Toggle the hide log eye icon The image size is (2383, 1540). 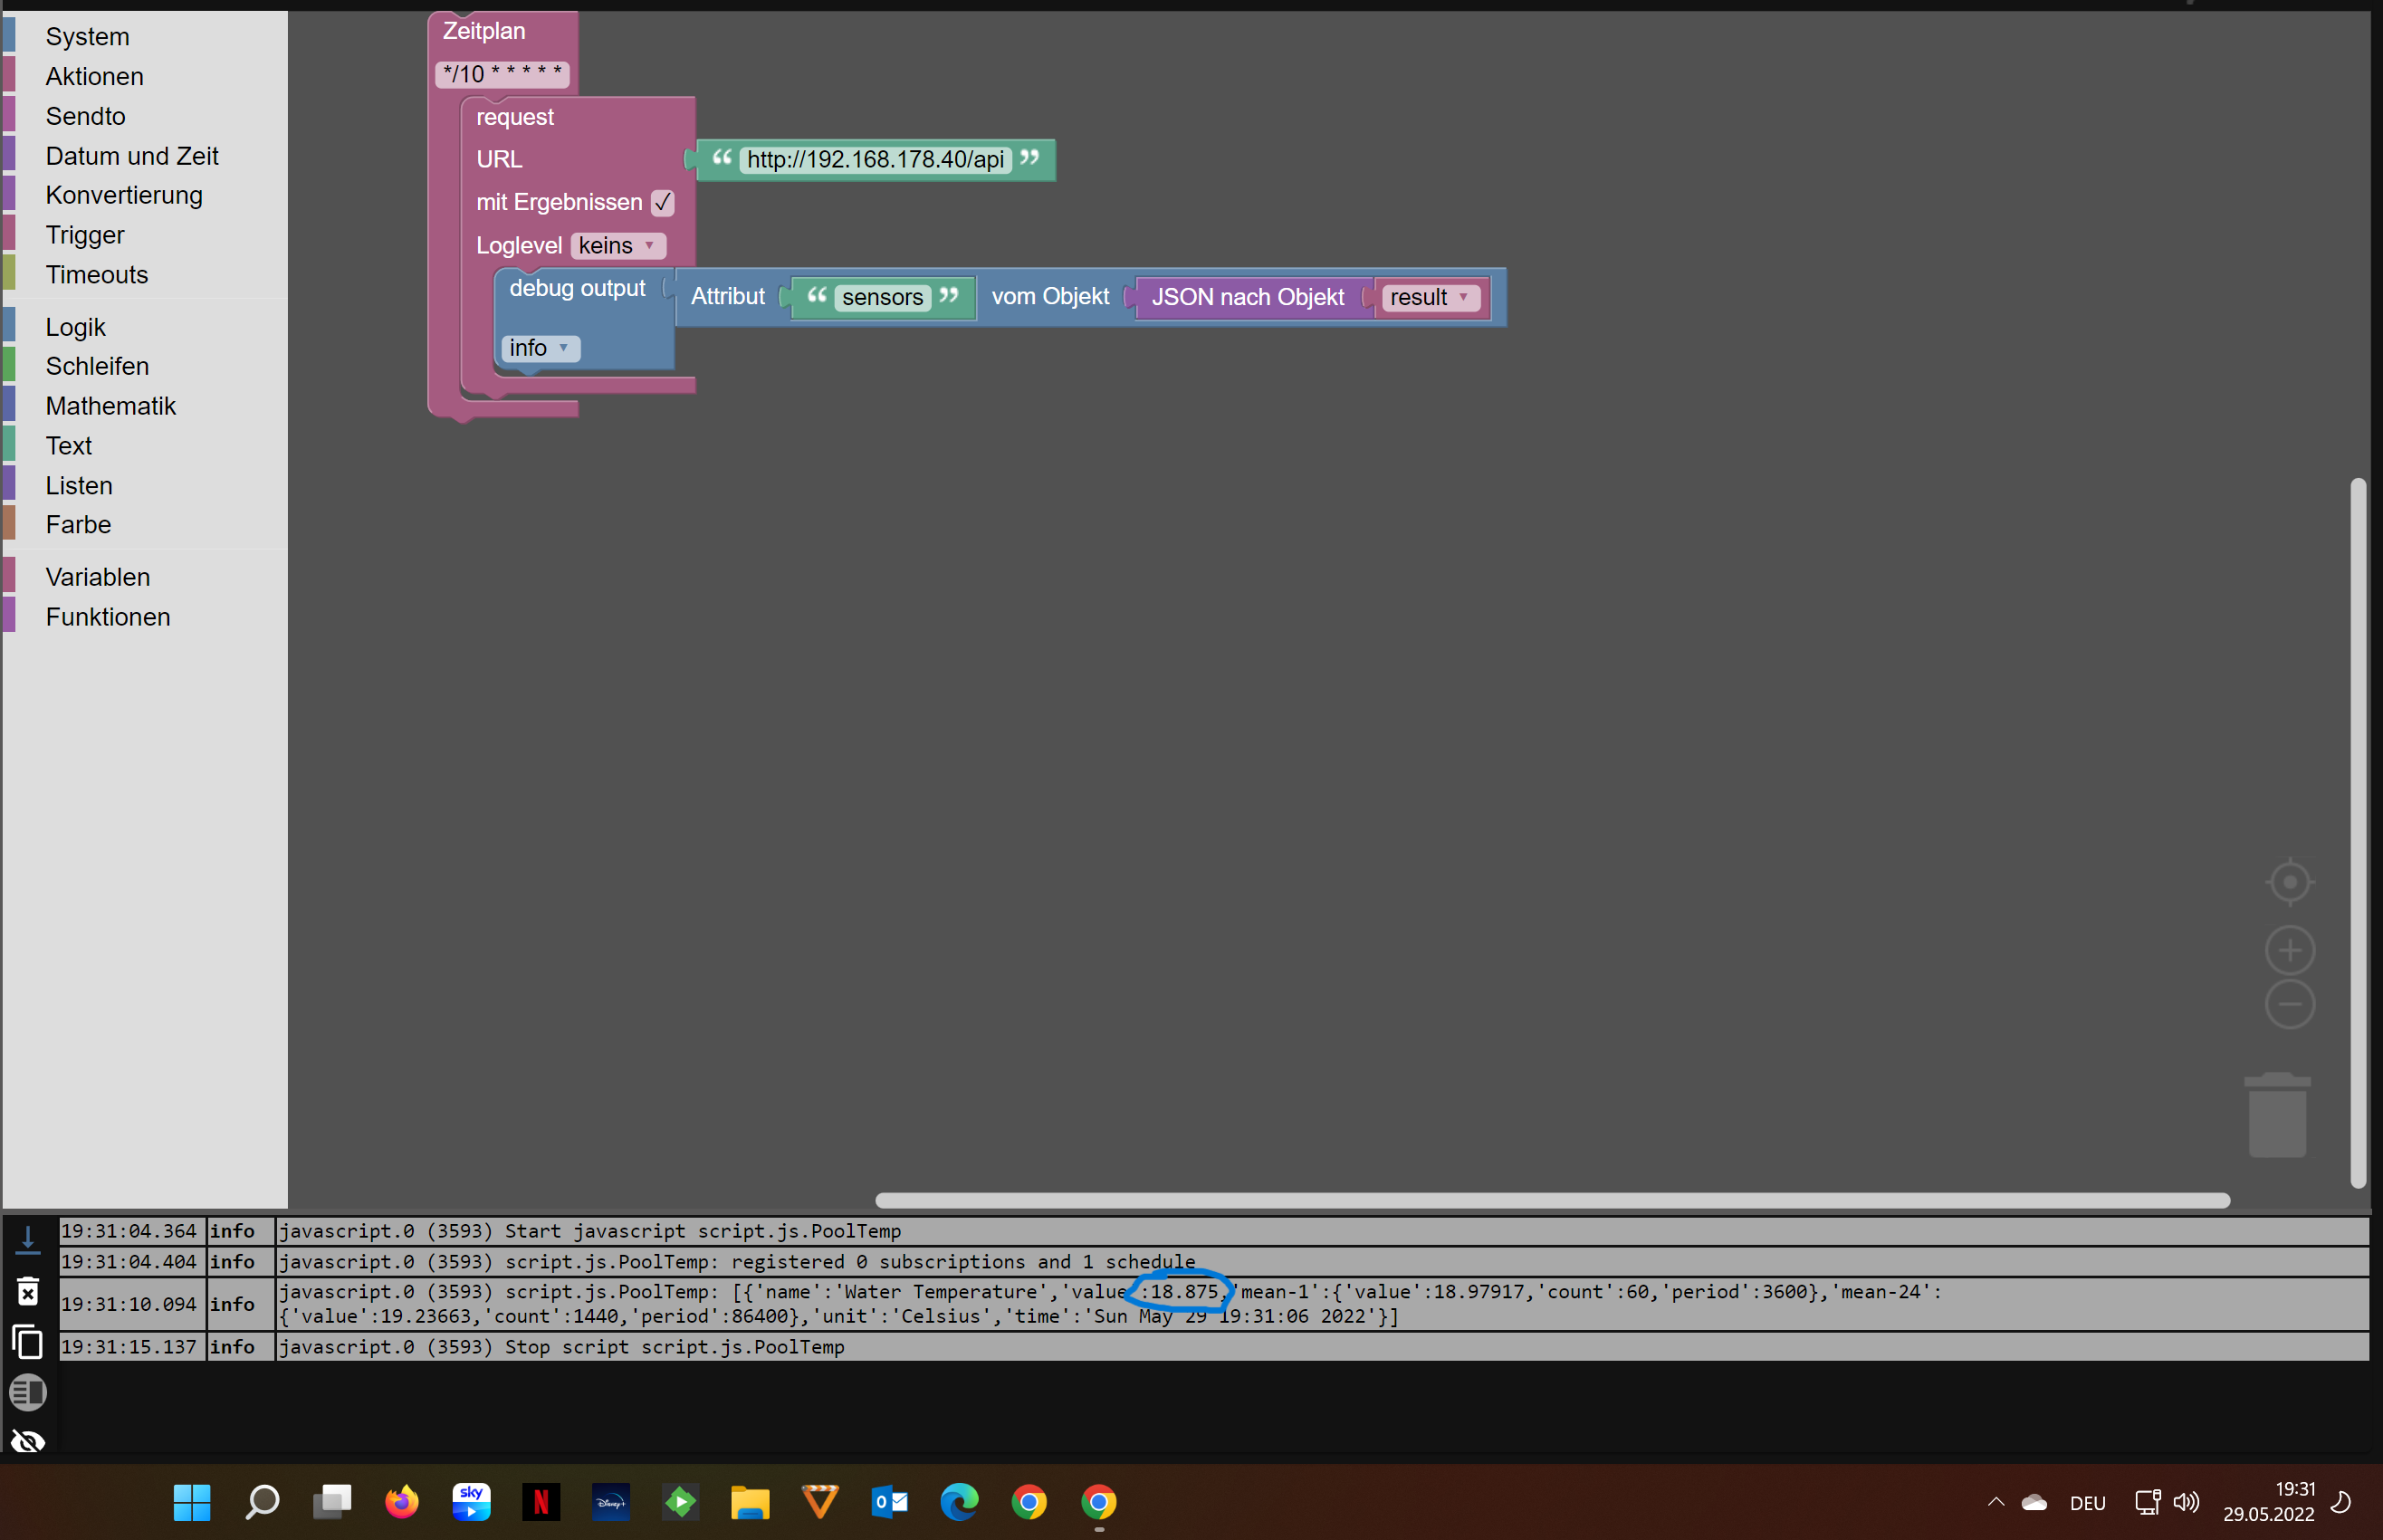coord(28,1440)
